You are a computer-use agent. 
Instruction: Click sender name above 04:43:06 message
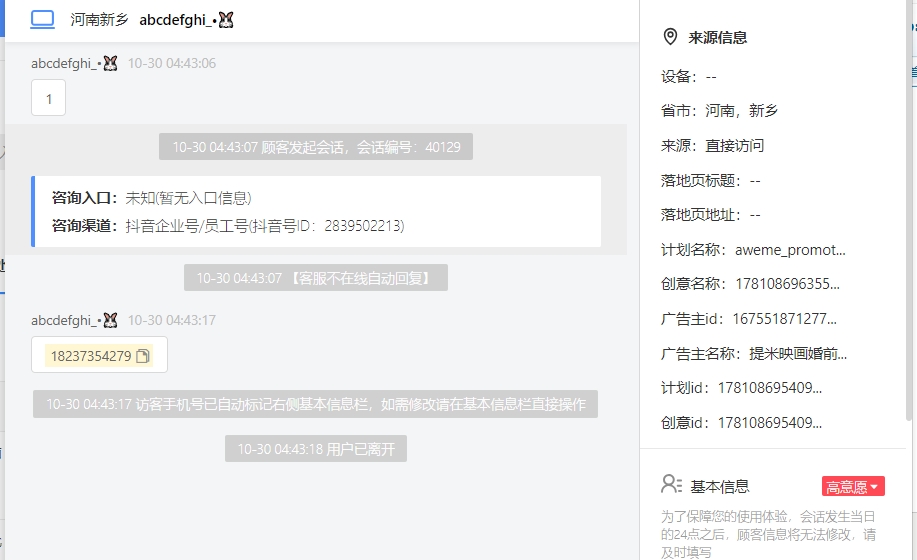[x=74, y=63]
